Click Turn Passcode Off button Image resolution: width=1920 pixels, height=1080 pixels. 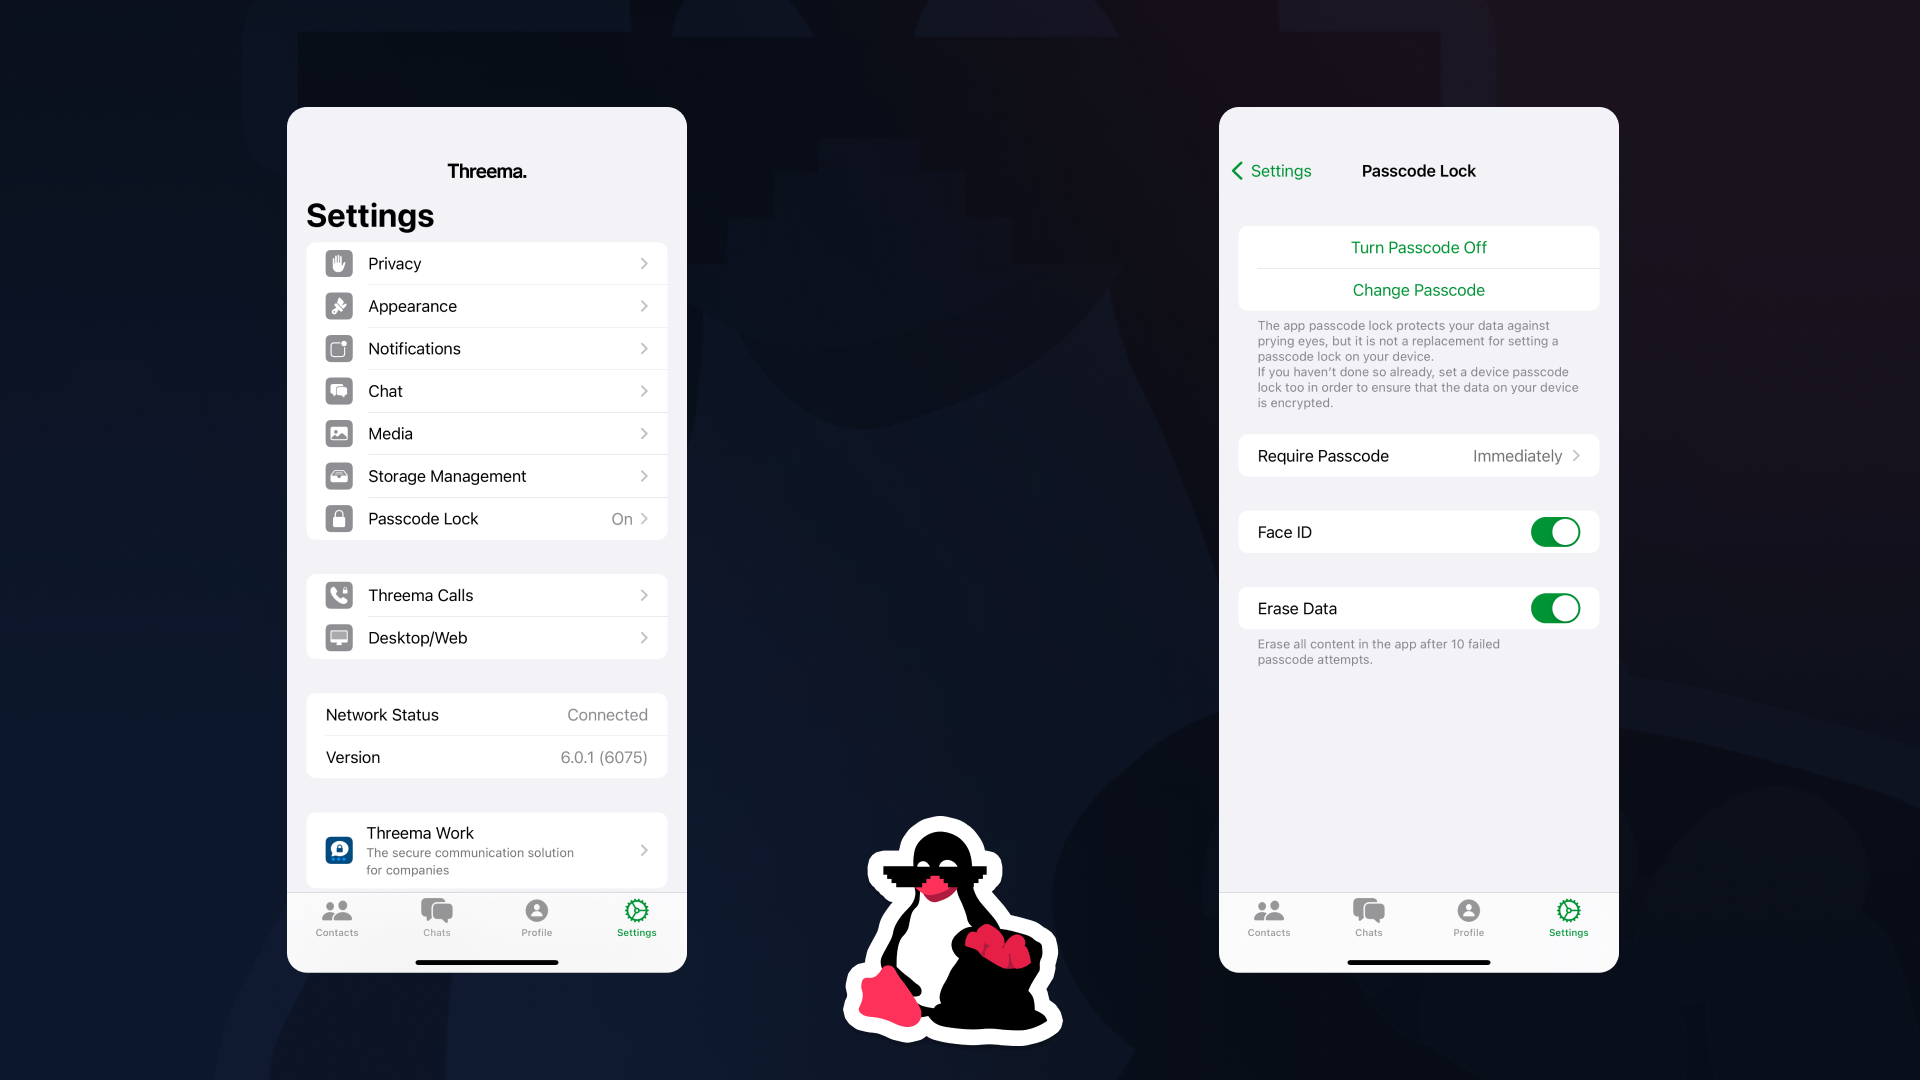(1419, 247)
